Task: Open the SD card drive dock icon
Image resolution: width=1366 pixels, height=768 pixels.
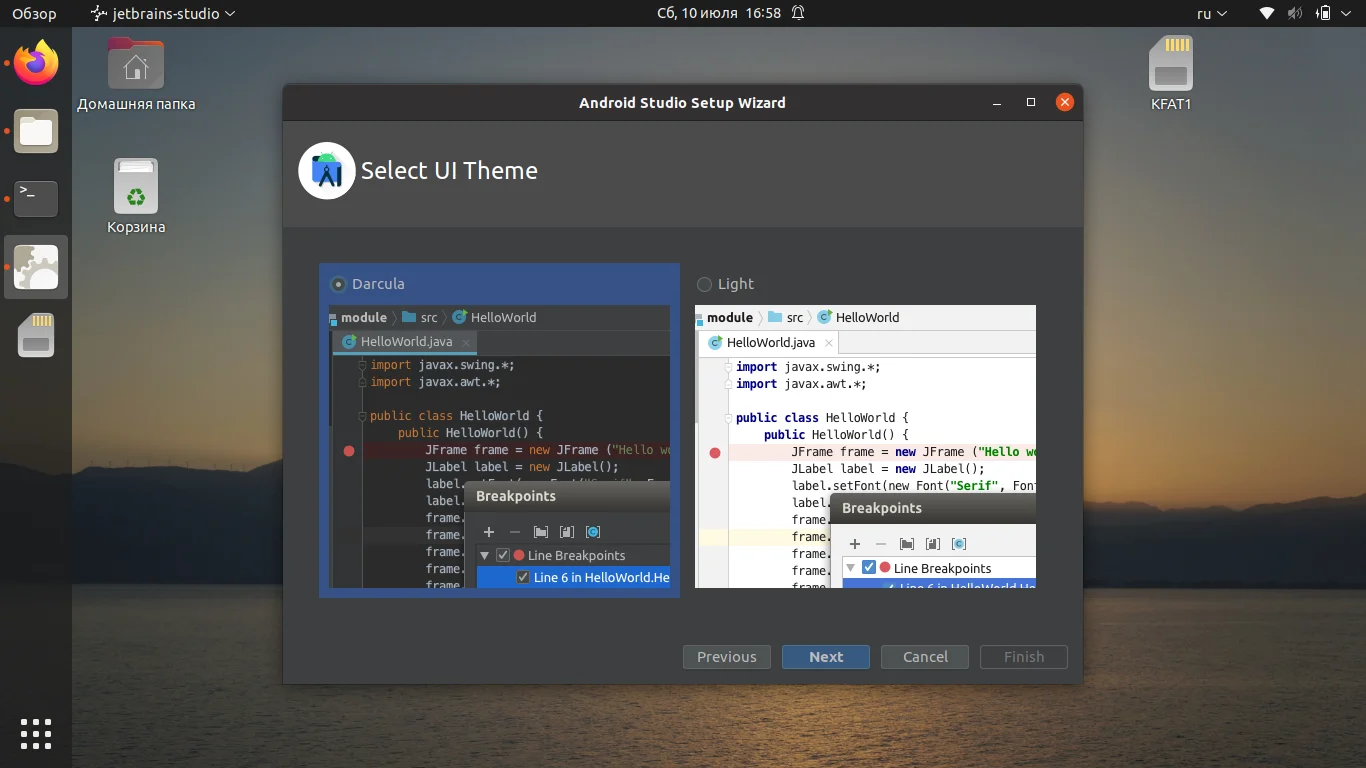Action: (x=36, y=336)
